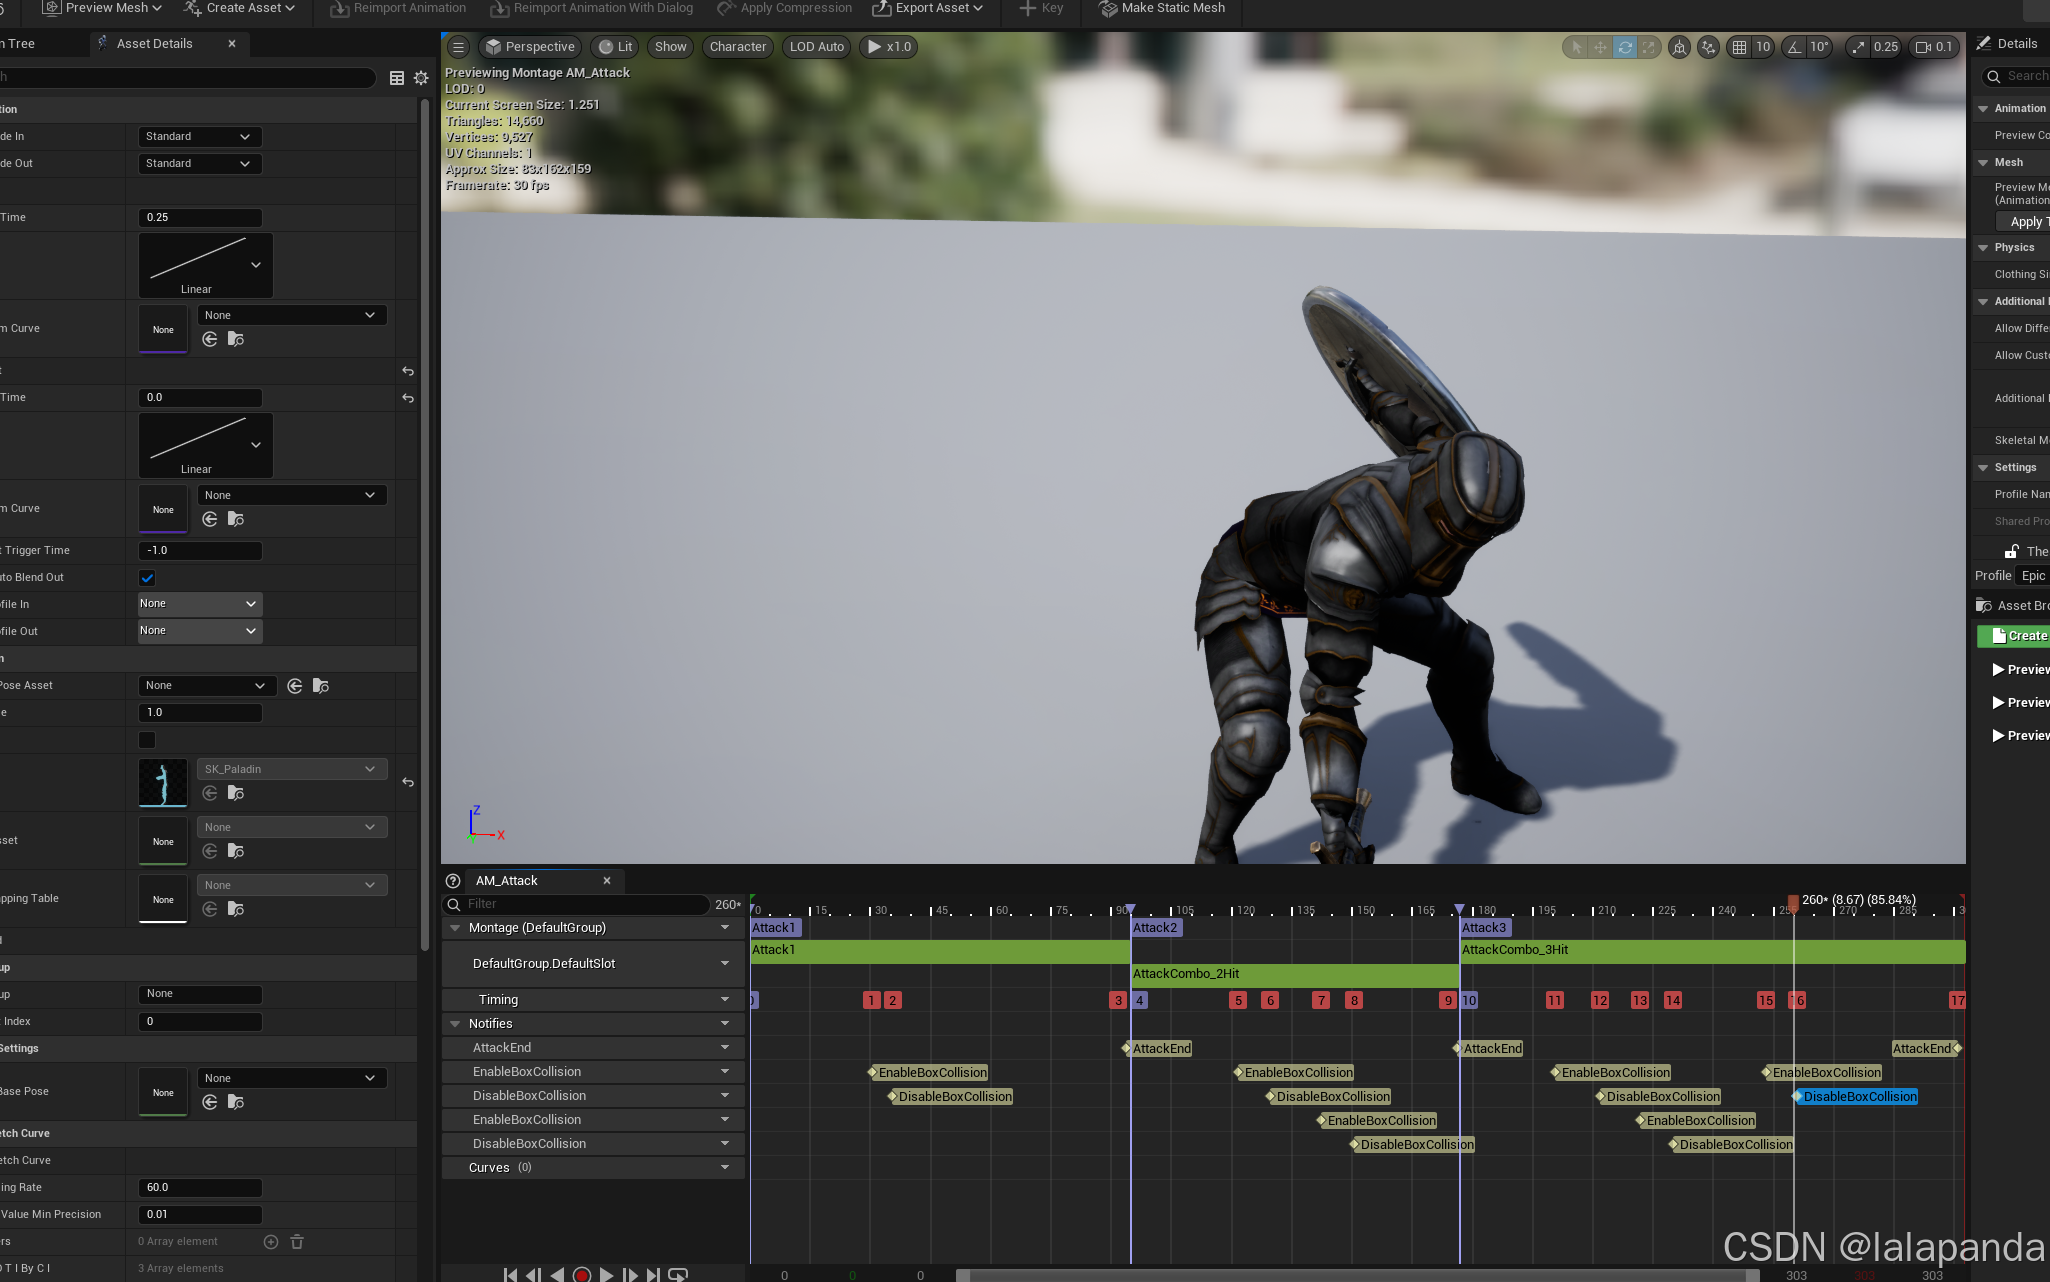2050x1282 pixels.
Task: Toggle grid snapping icon in viewport
Action: [x=1740, y=47]
